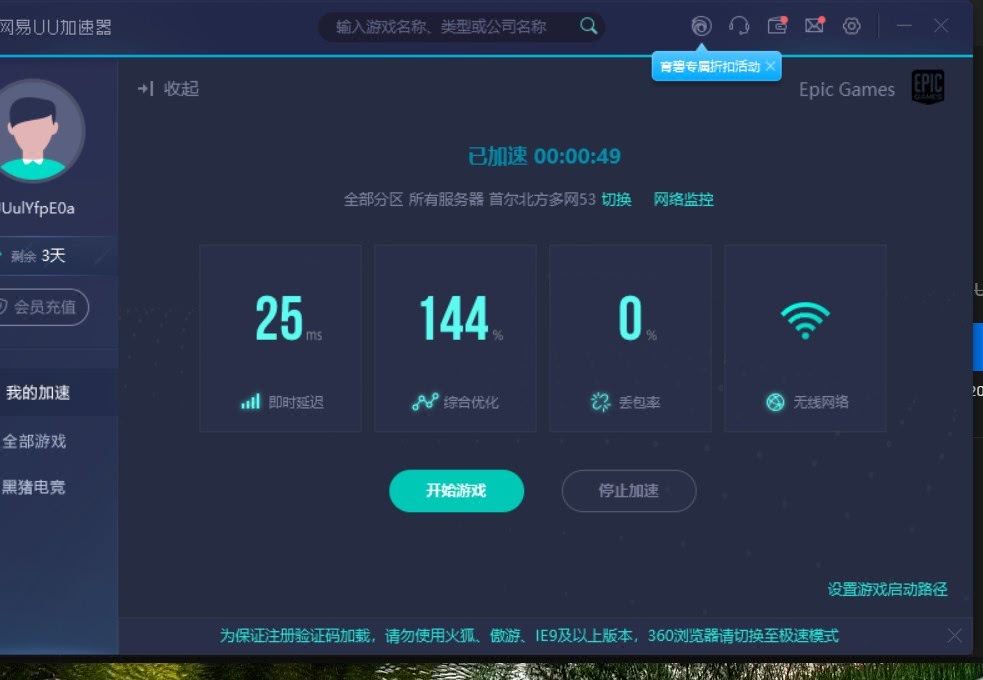This screenshot has height=680, width=983.
Task: Click the Epic Games logo icon
Action: click(x=928, y=86)
